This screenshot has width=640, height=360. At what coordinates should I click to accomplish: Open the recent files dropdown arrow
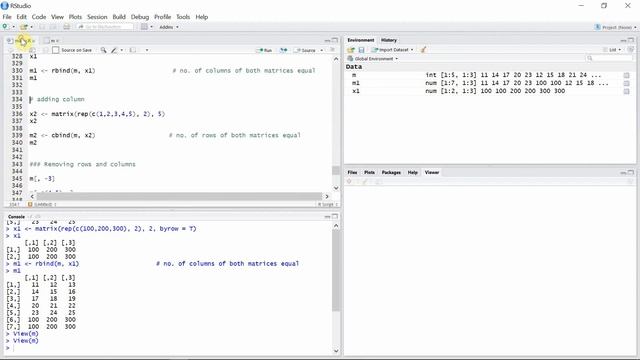click(31, 27)
